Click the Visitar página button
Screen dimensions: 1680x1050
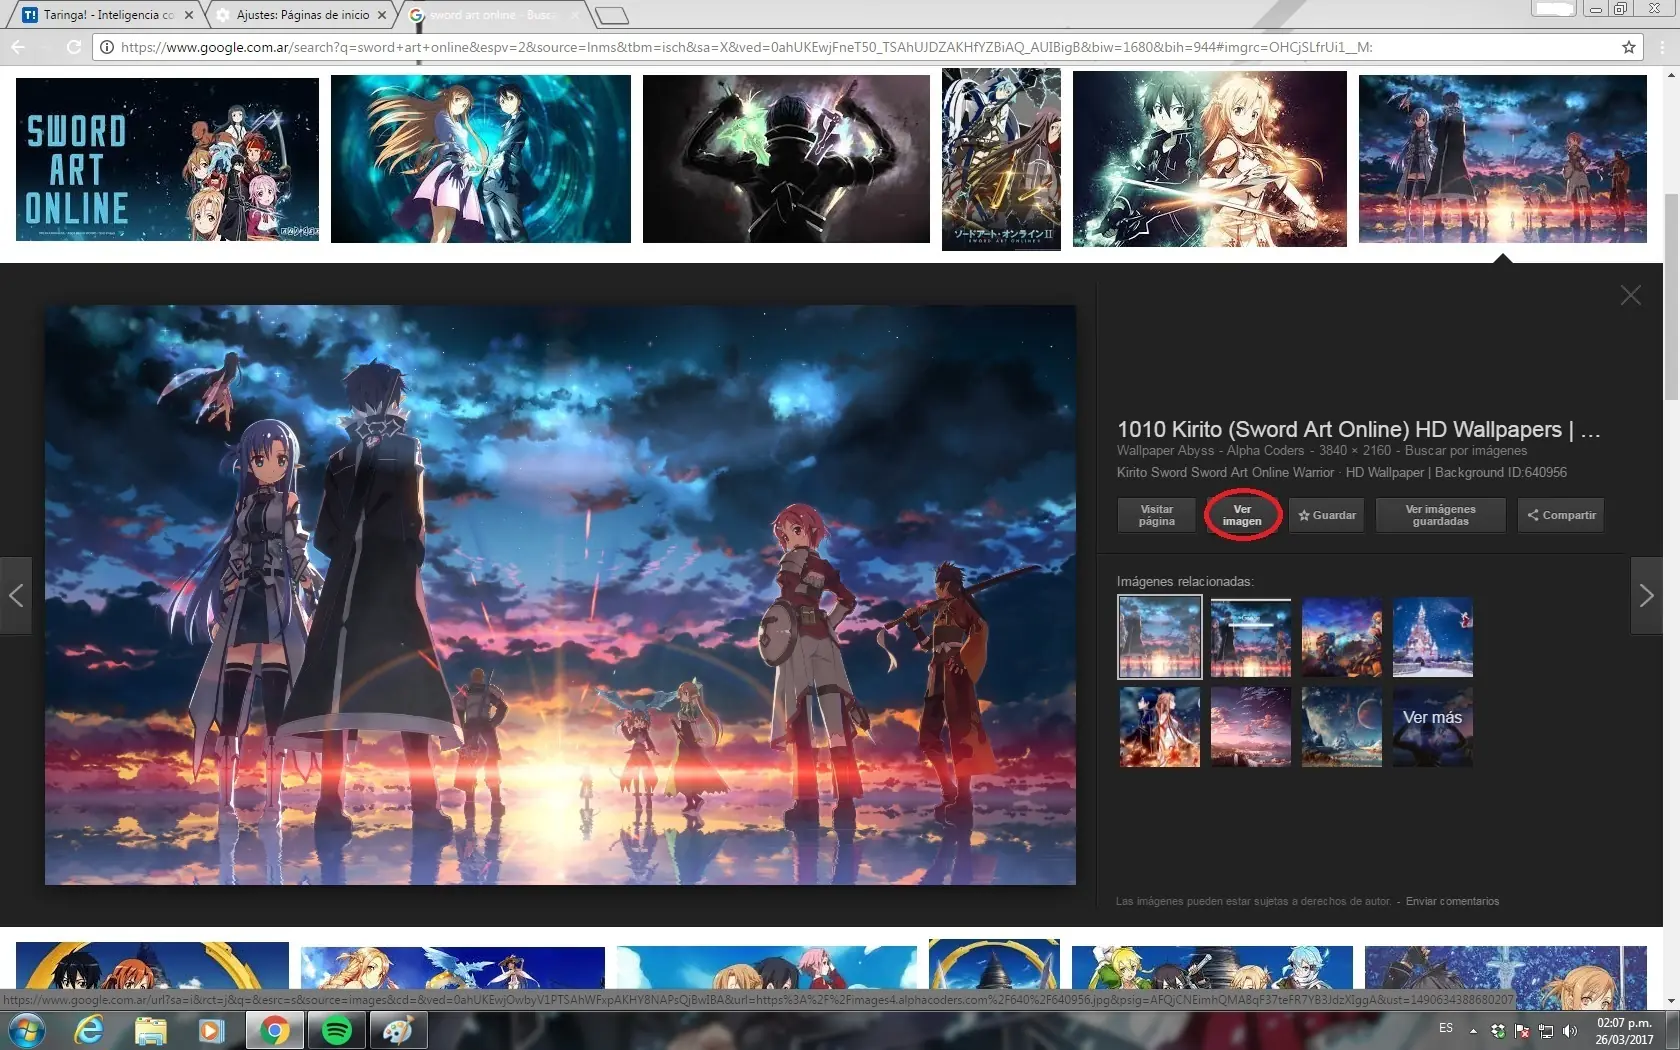[x=1157, y=515]
